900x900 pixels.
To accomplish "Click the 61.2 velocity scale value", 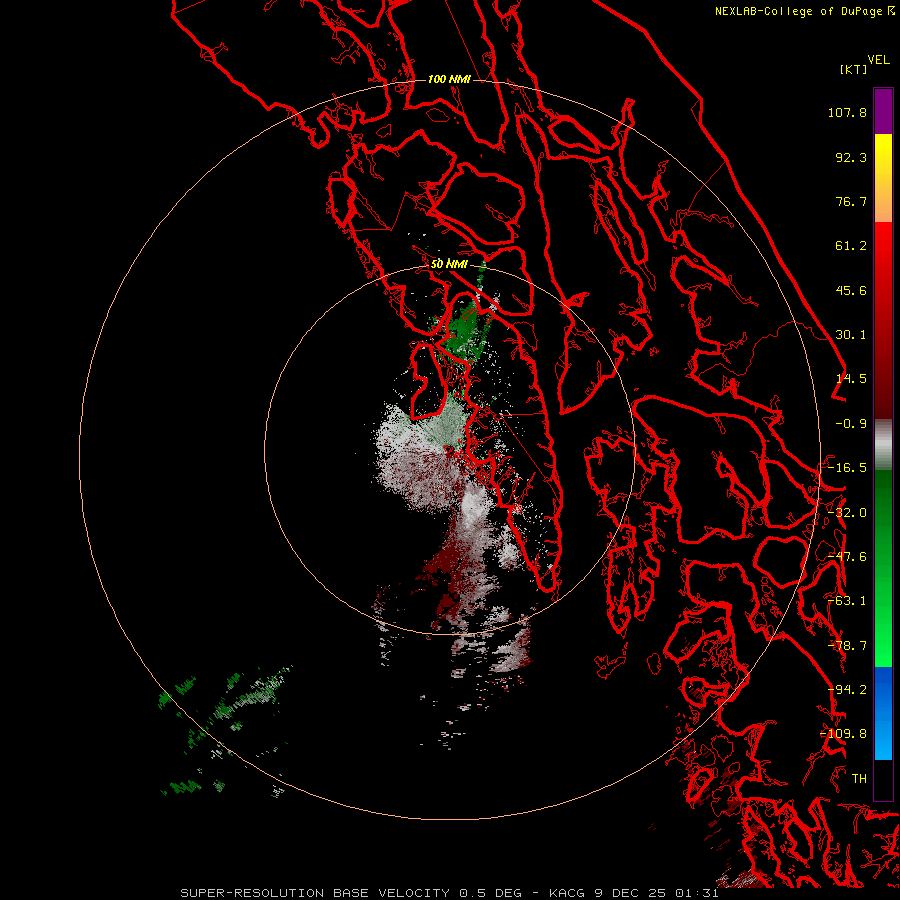I will (x=851, y=246).
